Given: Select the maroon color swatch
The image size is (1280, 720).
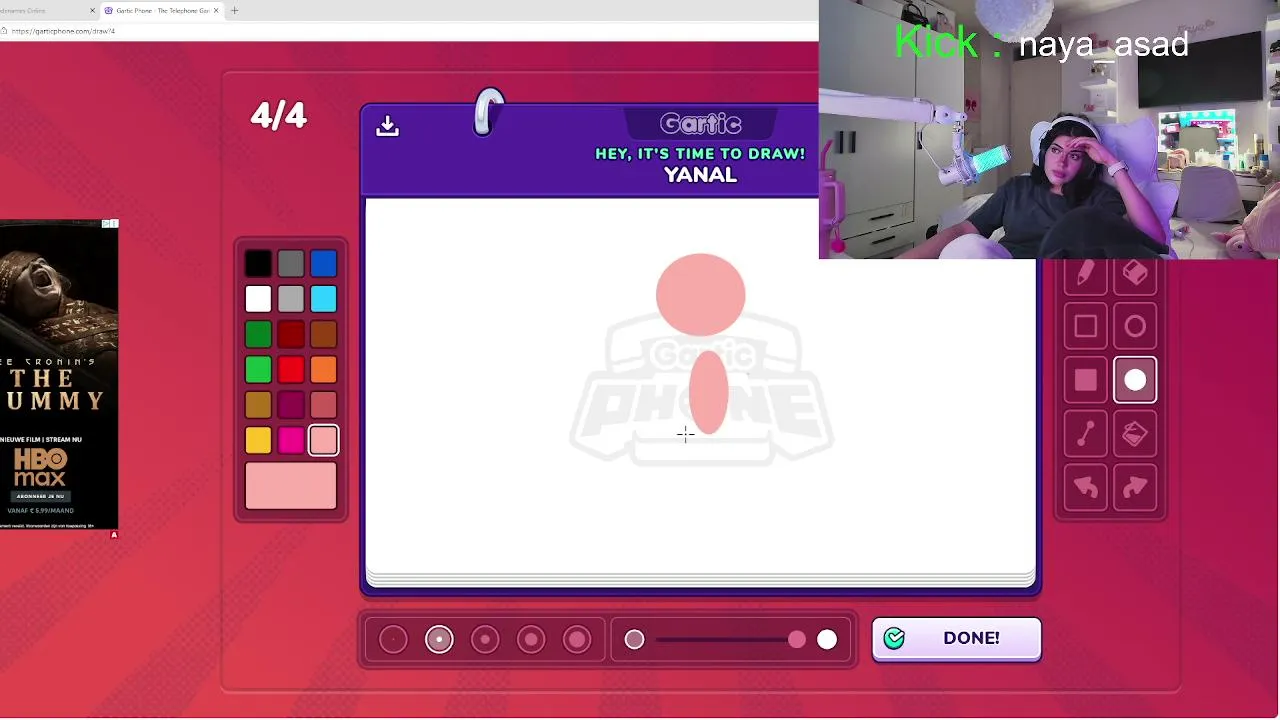Looking at the screenshot, I should 290,405.
